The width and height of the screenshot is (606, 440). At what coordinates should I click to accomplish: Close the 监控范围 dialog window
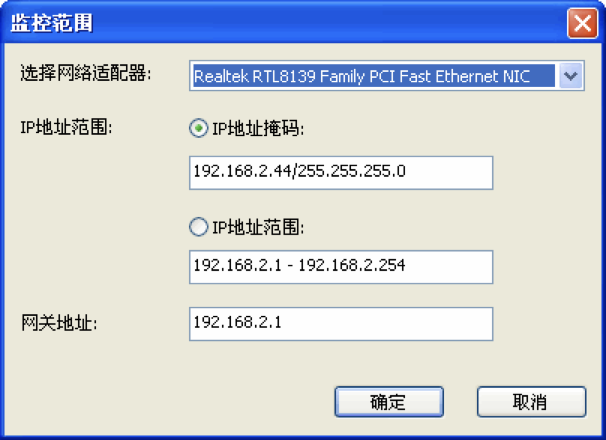[x=582, y=23]
